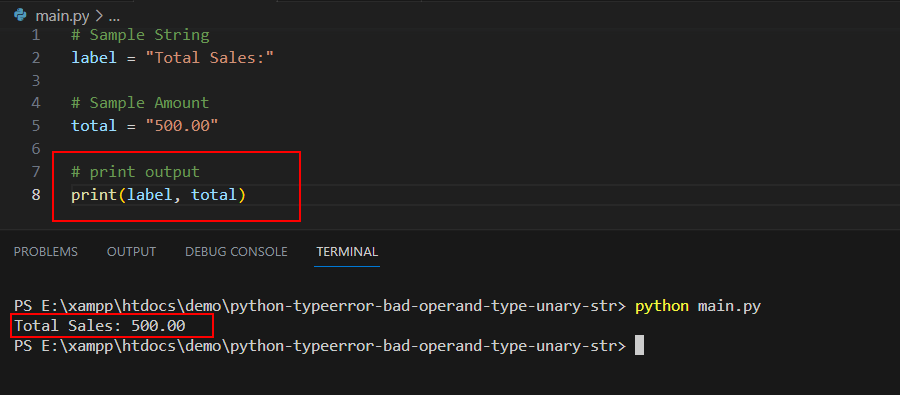Viewport: 900px width, 395px height.
Task: Click the 'total' argument inside print call
Action: coord(214,195)
